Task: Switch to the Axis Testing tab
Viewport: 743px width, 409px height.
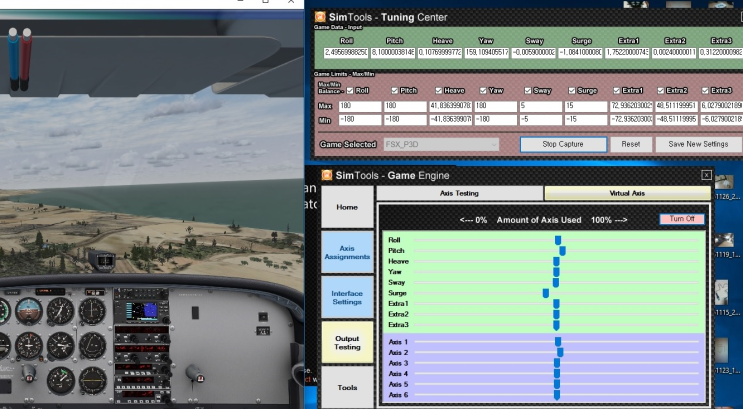Action: [x=459, y=193]
